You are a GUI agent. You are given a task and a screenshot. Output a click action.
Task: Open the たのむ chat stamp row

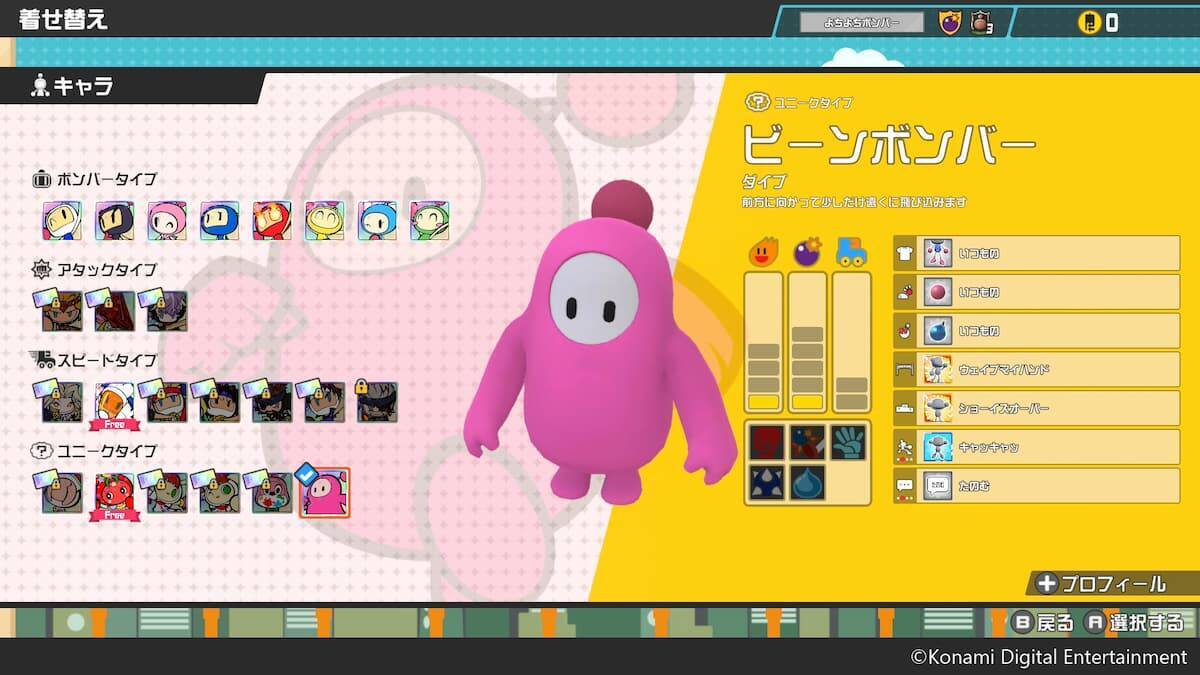pyautogui.click(x=1037, y=486)
